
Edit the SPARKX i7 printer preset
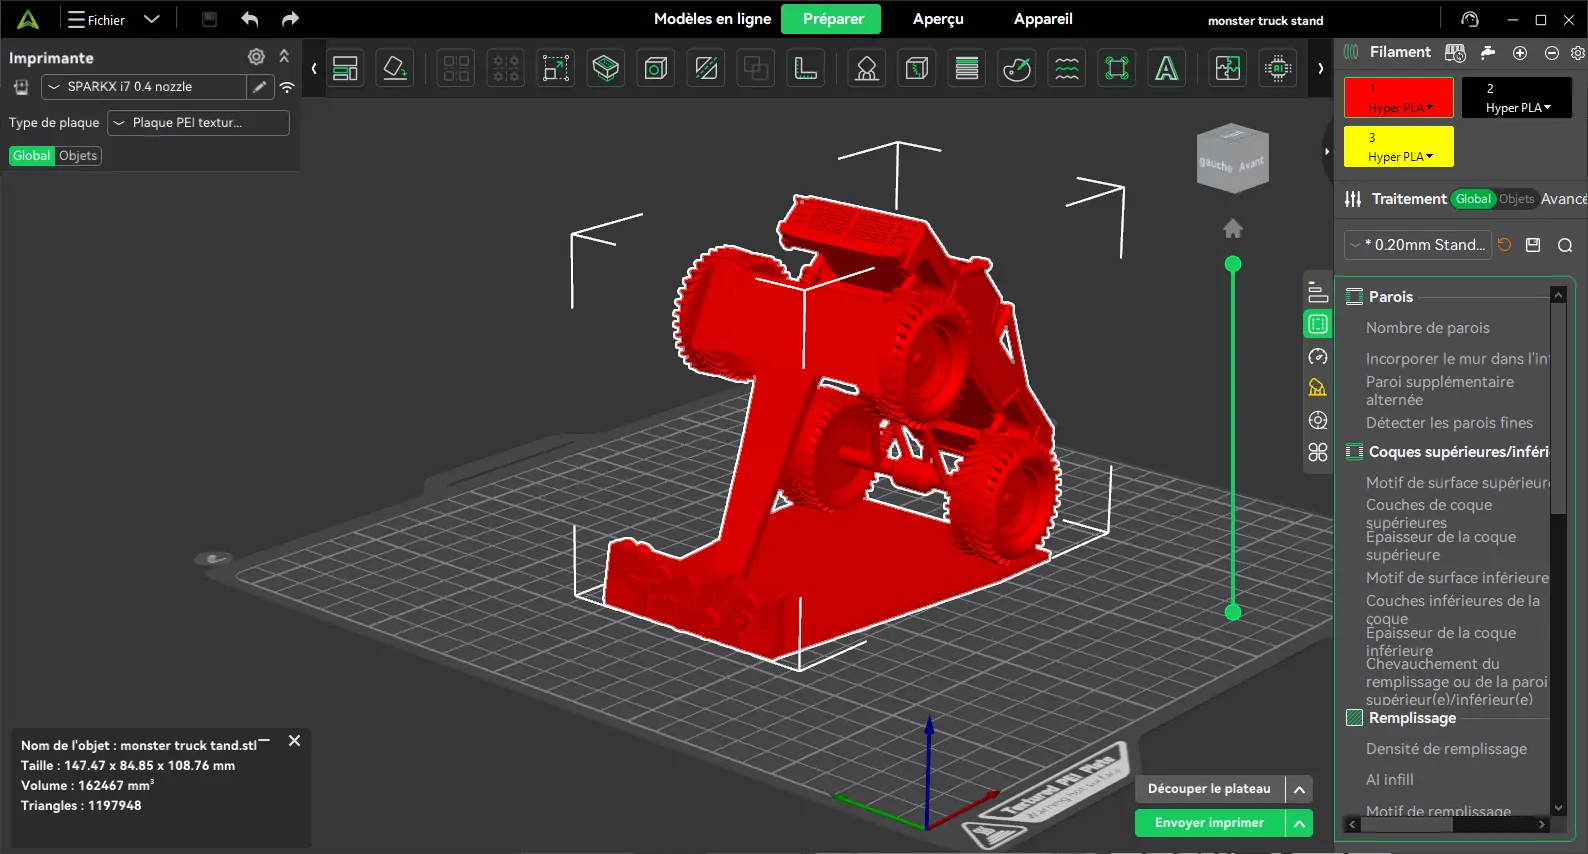point(260,87)
